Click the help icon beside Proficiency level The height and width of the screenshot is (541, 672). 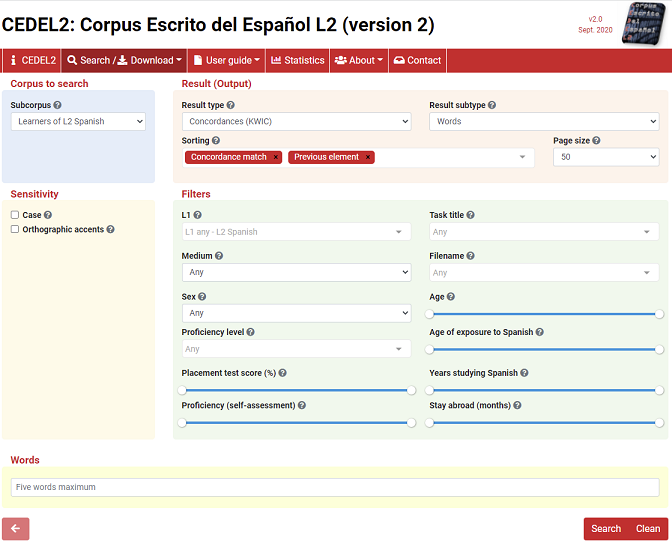(x=250, y=332)
